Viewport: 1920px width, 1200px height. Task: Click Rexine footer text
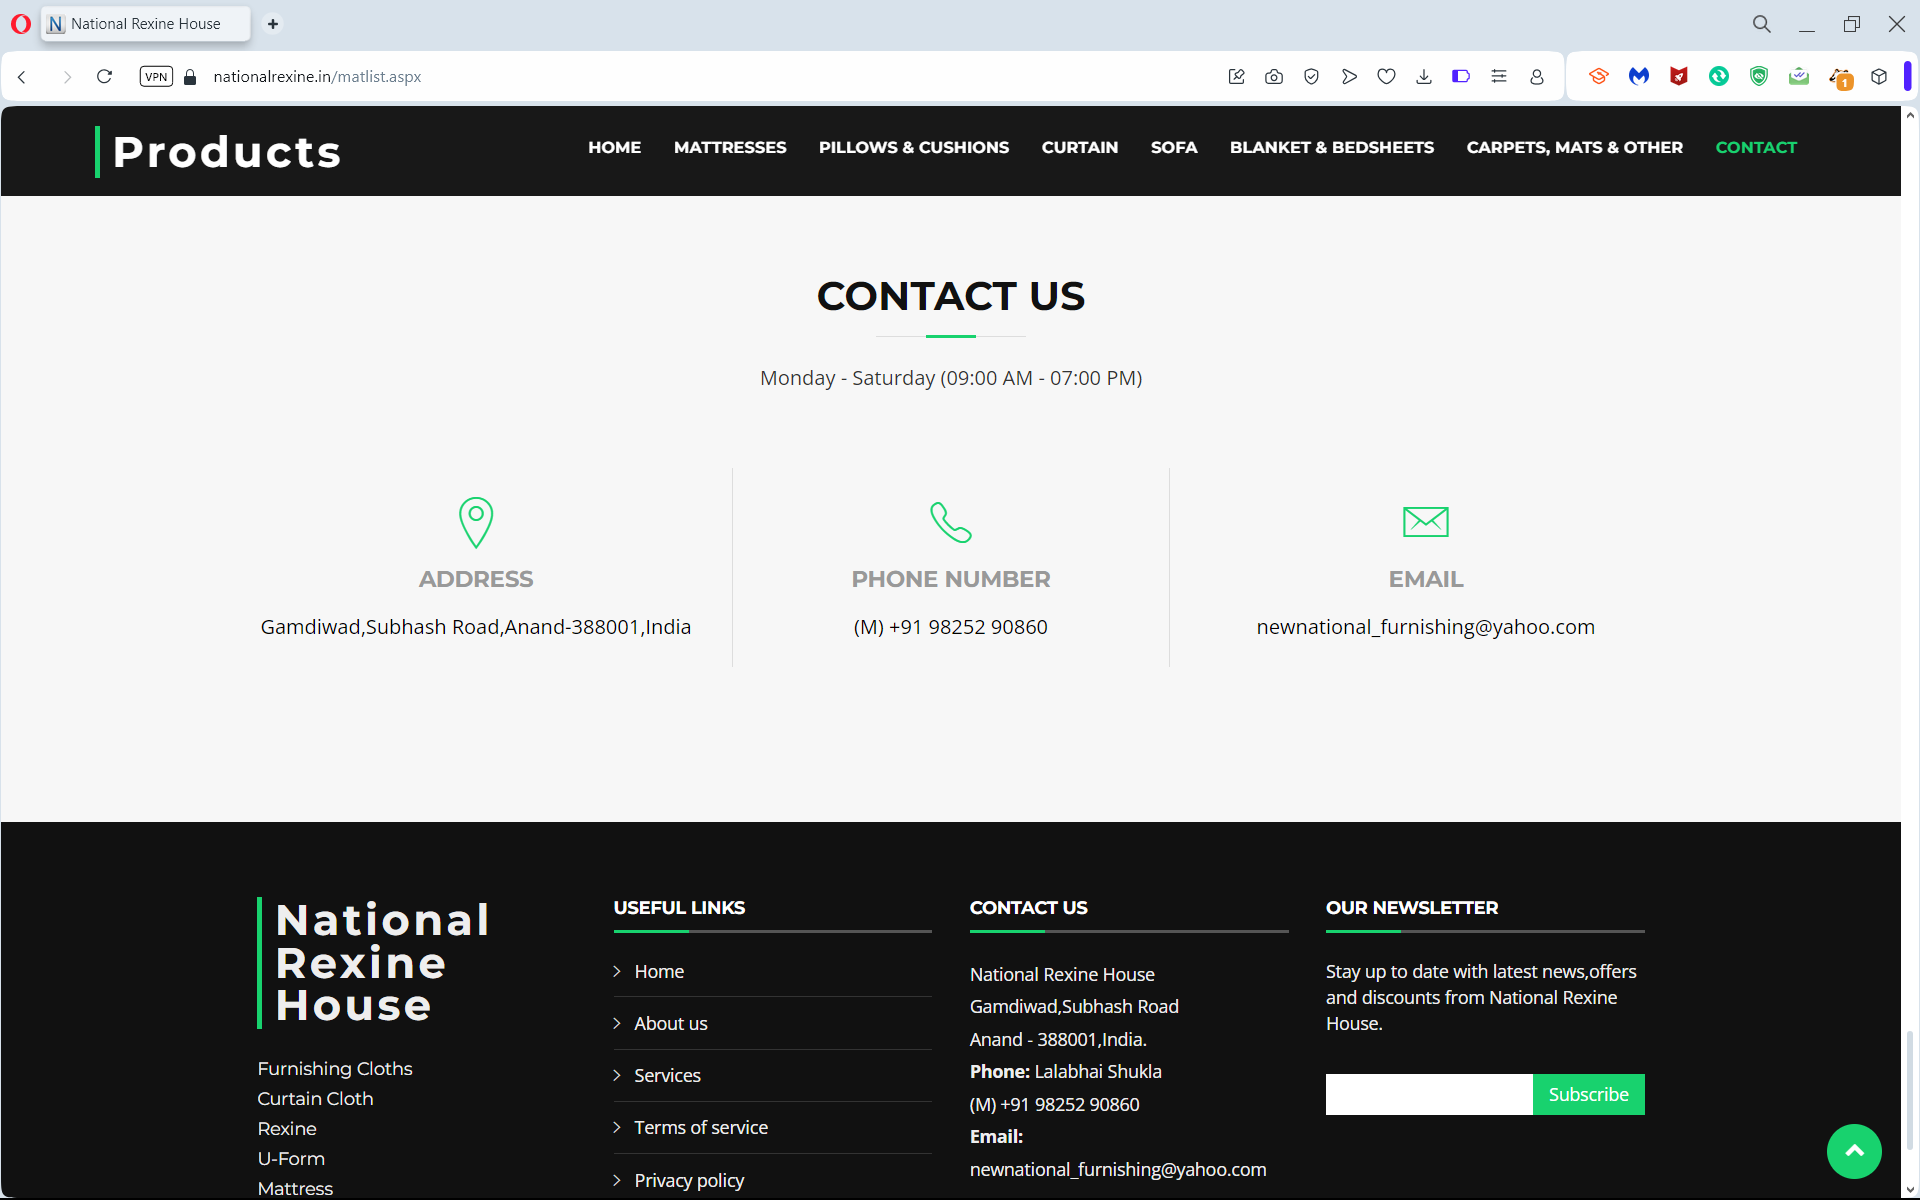287,1128
